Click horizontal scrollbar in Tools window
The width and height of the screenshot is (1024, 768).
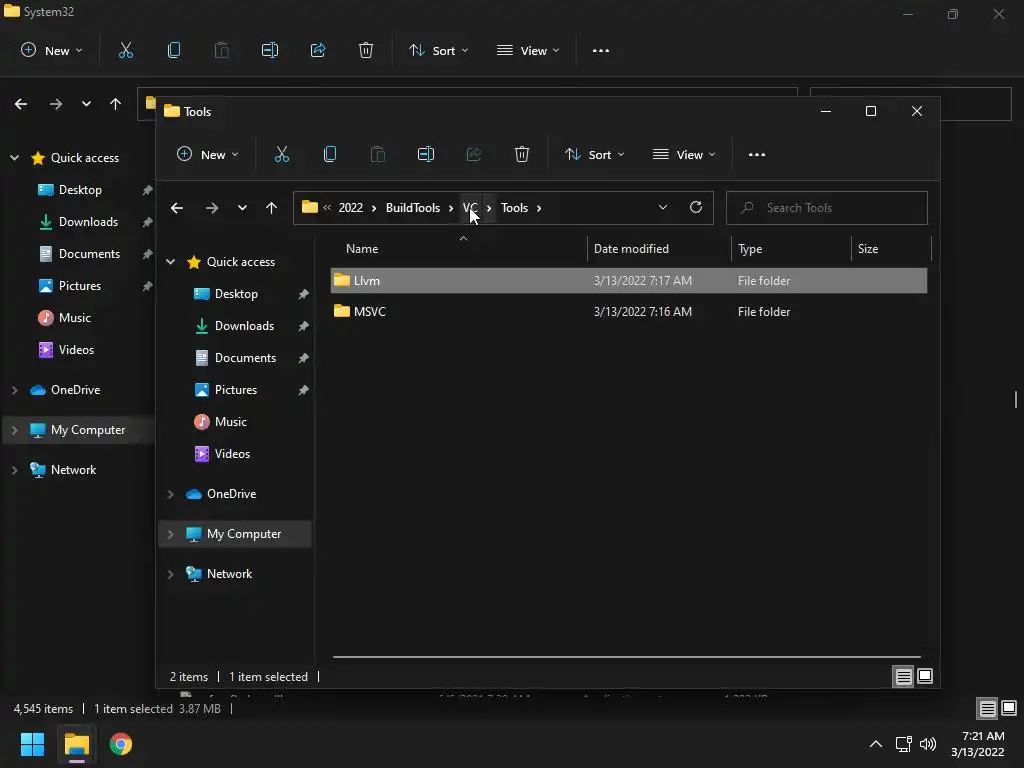click(x=626, y=657)
